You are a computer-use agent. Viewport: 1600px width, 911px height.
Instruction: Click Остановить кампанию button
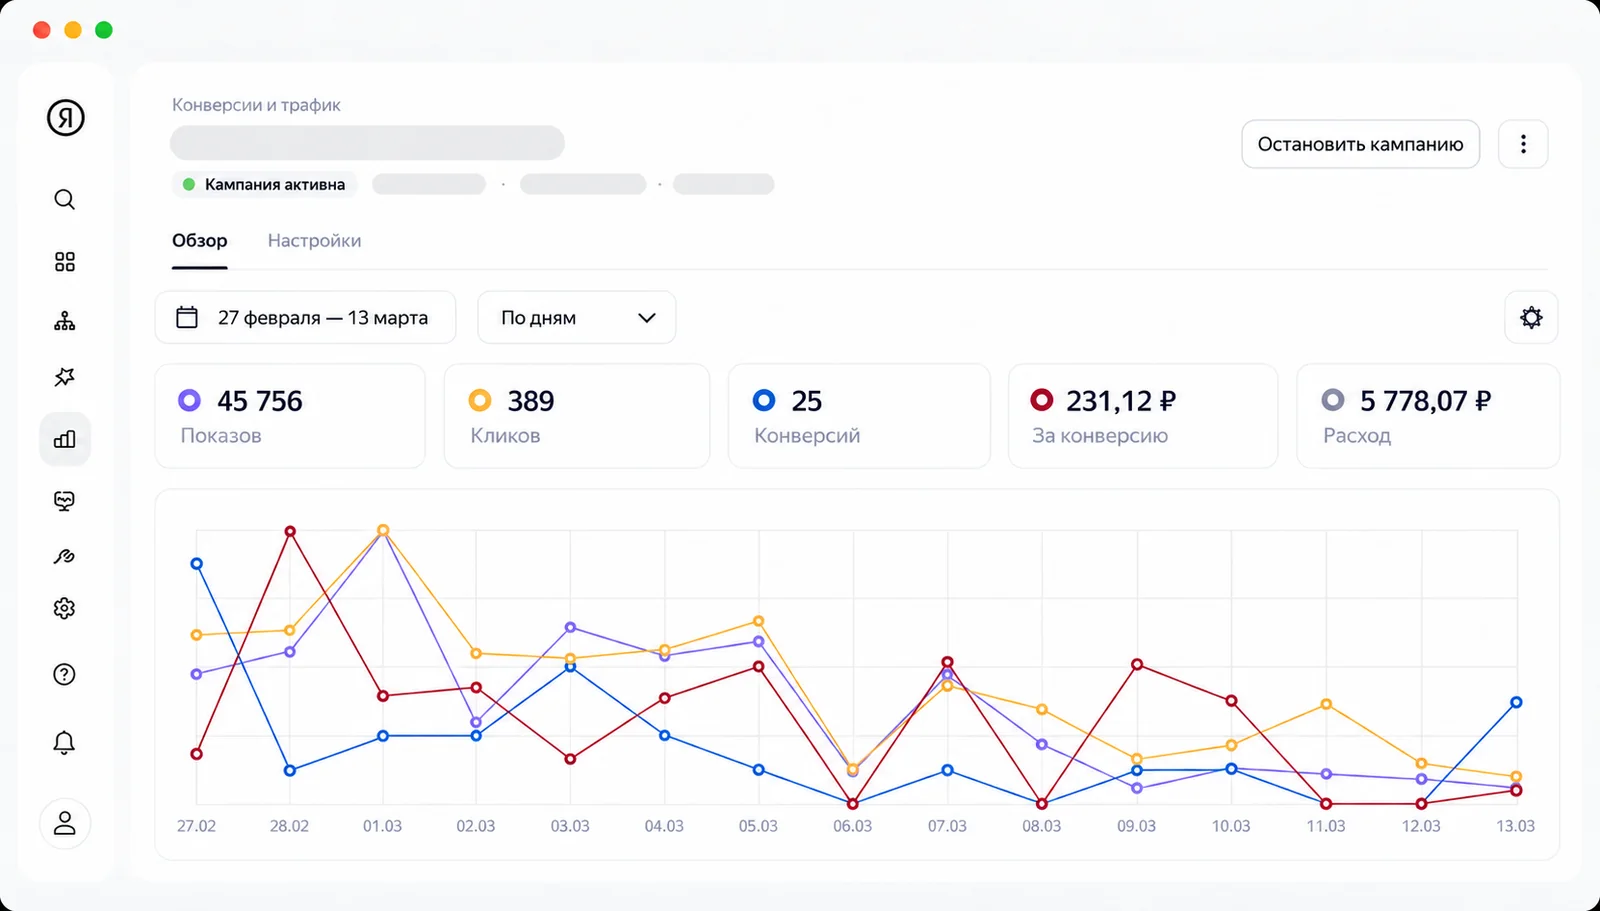point(1360,144)
